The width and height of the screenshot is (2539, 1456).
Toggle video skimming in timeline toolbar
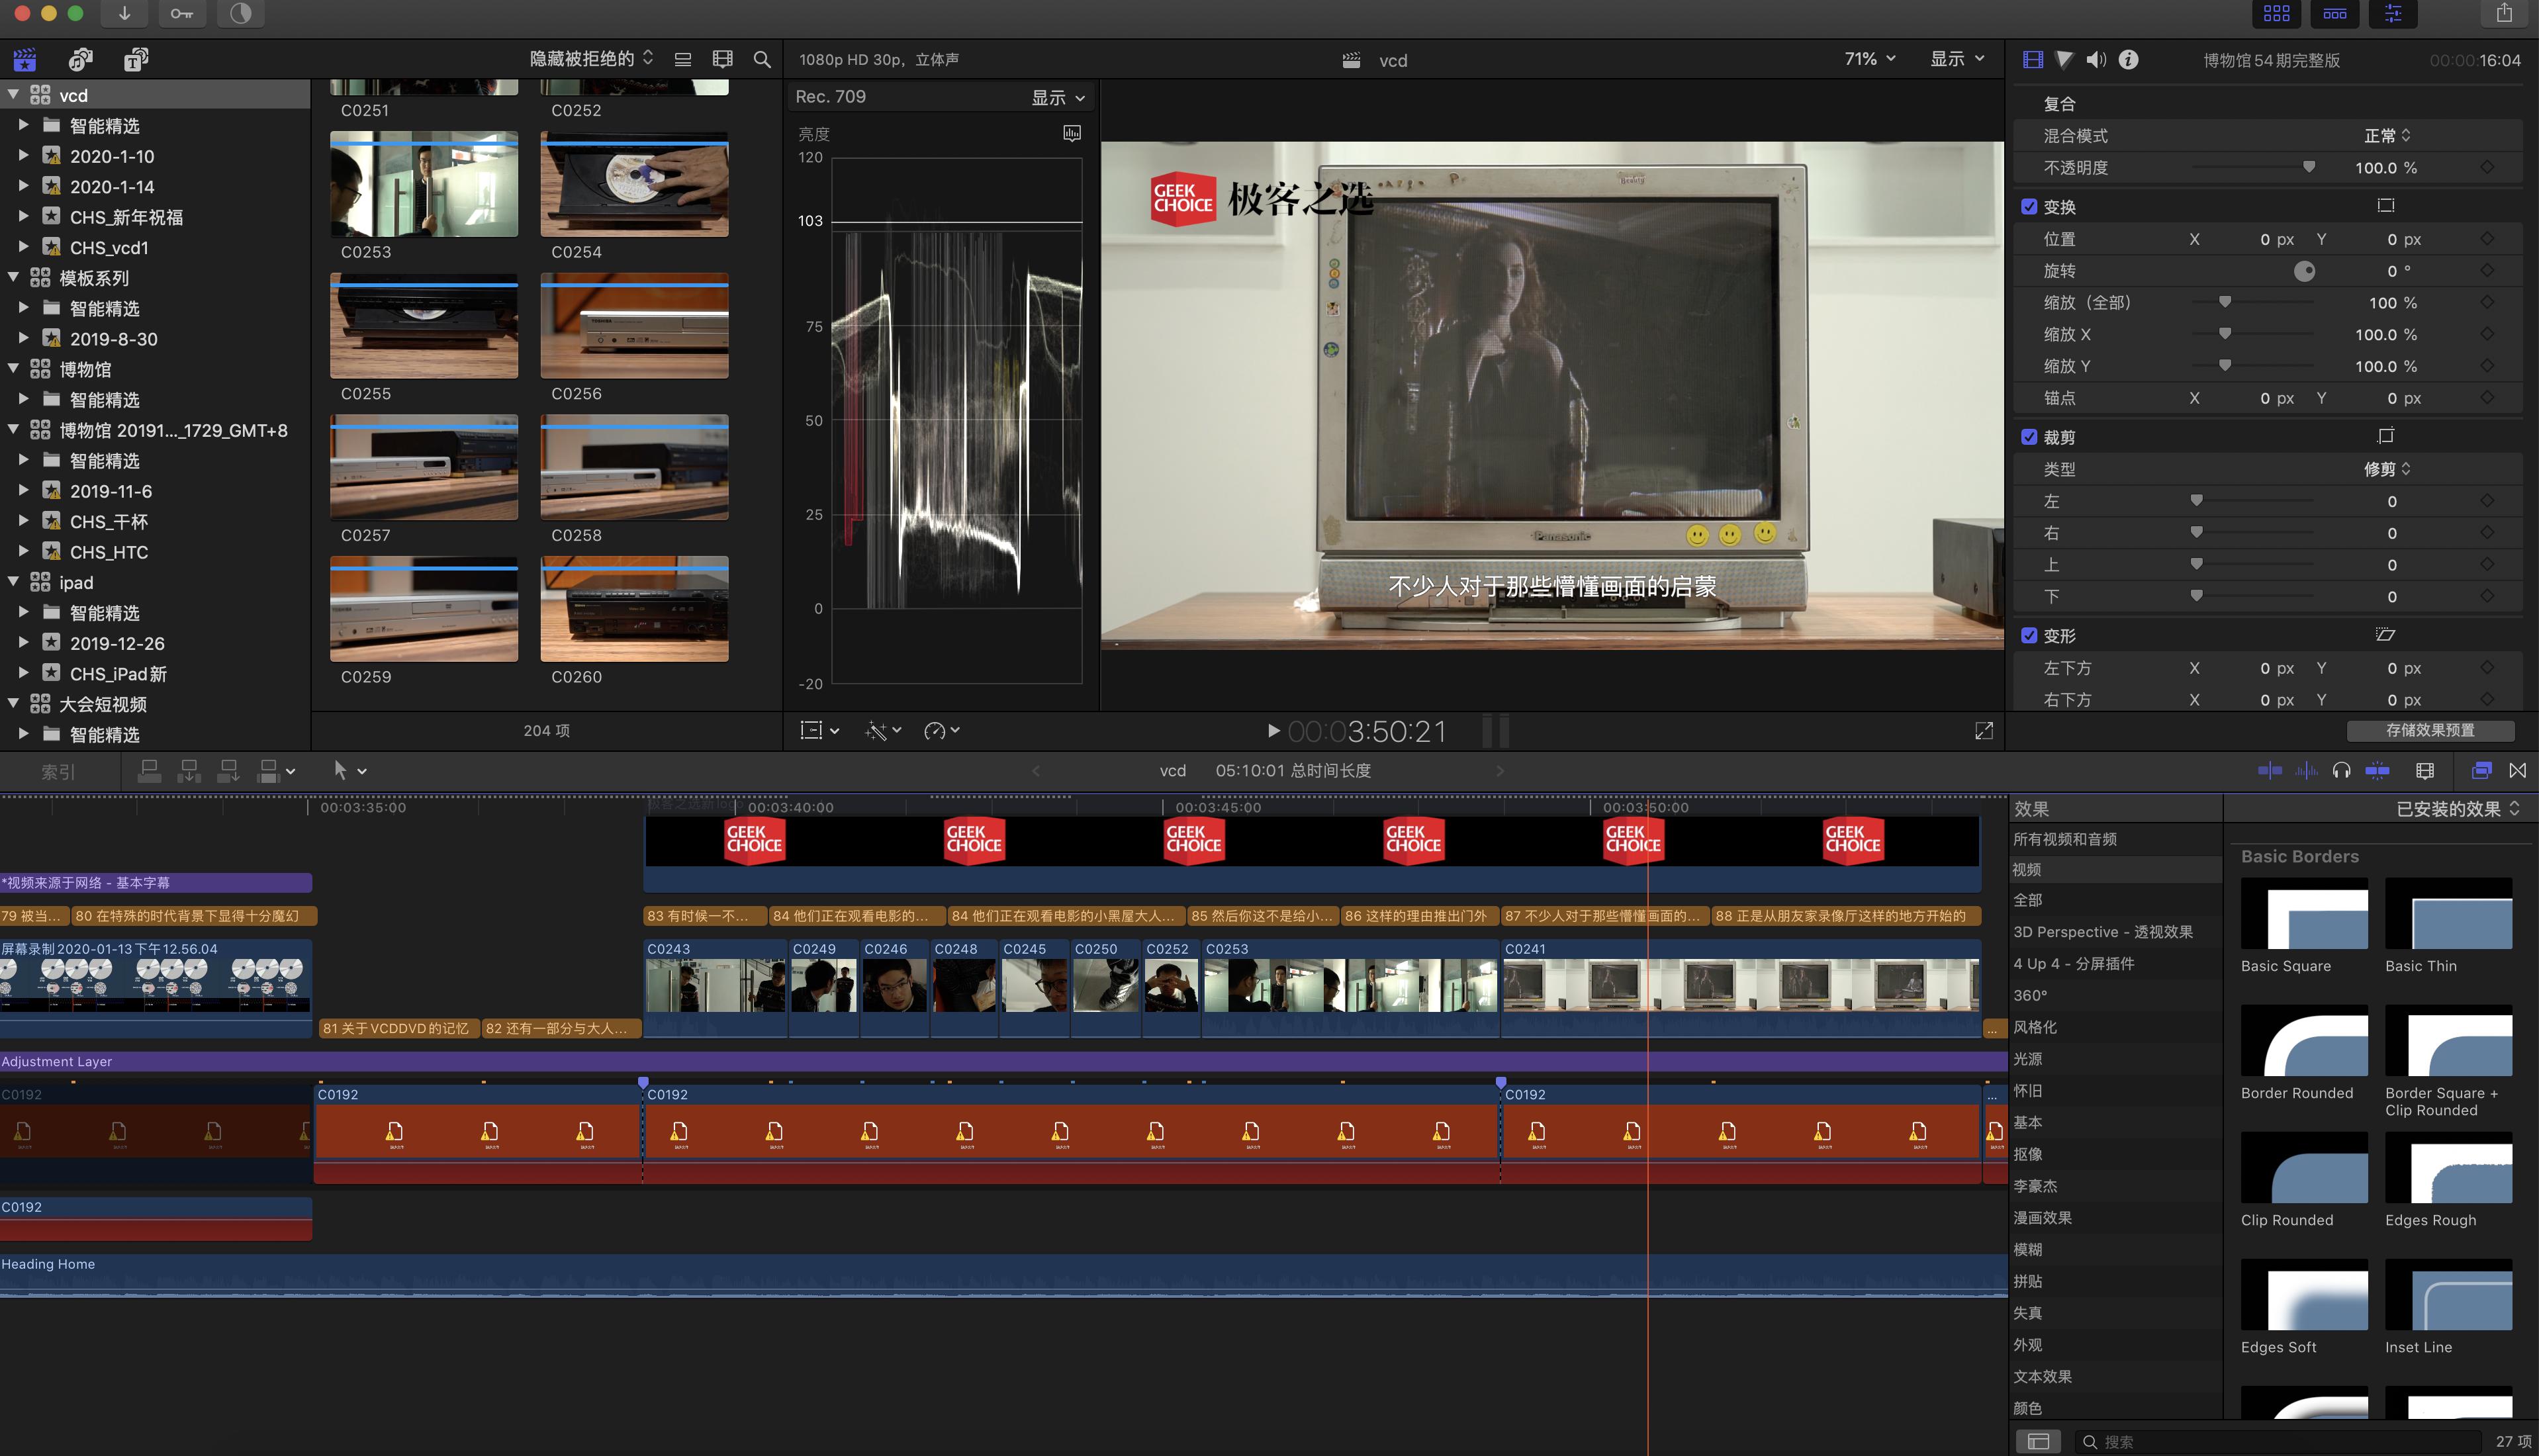click(x=2270, y=770)
